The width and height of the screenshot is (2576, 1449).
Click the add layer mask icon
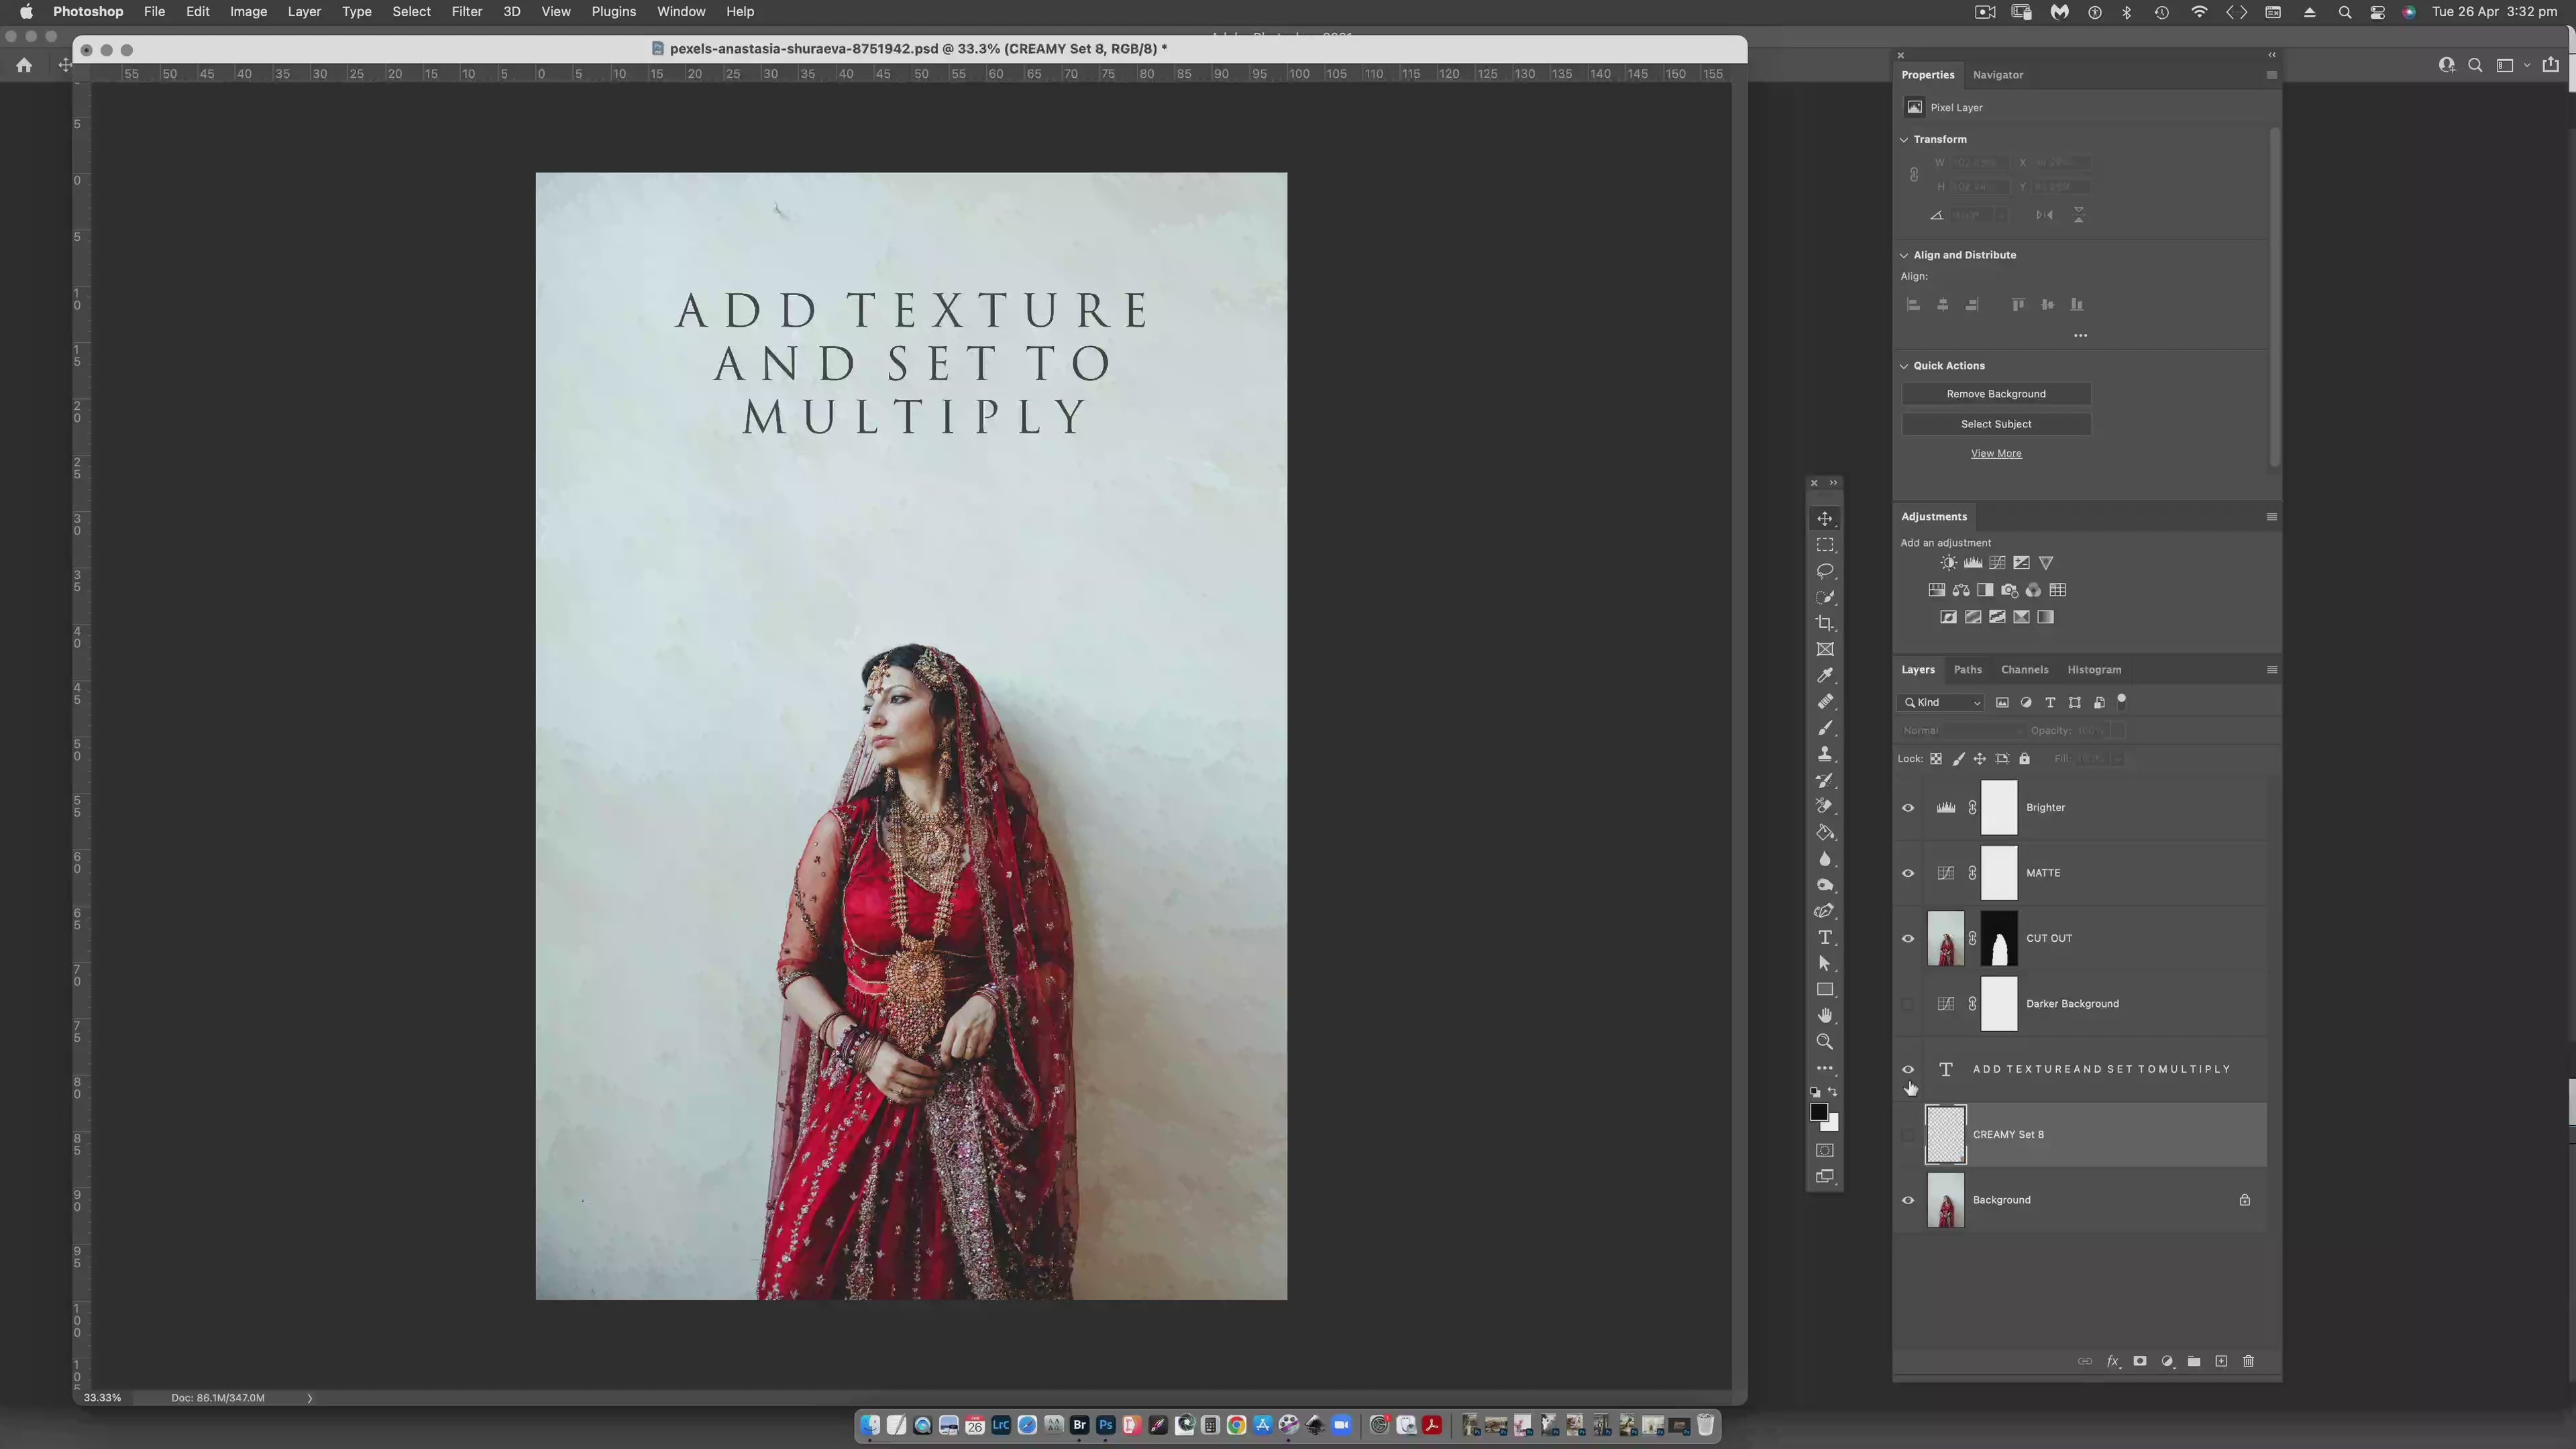pyautogui.click(x=2140, y=1361)
